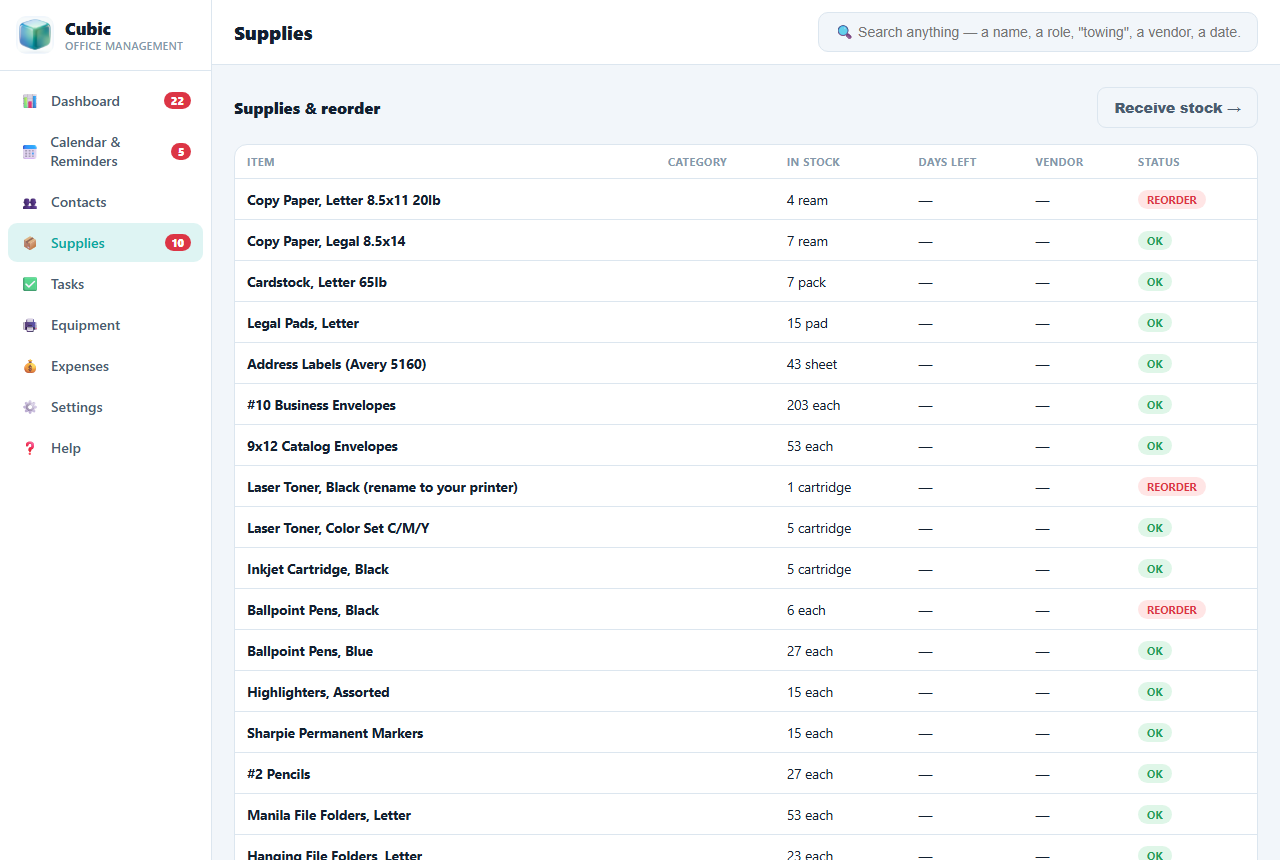Image resolution: width=1280 pixels, height=860 pixels.
Task: Click the Supplies badge showing 10
Action: coord(177,243)
